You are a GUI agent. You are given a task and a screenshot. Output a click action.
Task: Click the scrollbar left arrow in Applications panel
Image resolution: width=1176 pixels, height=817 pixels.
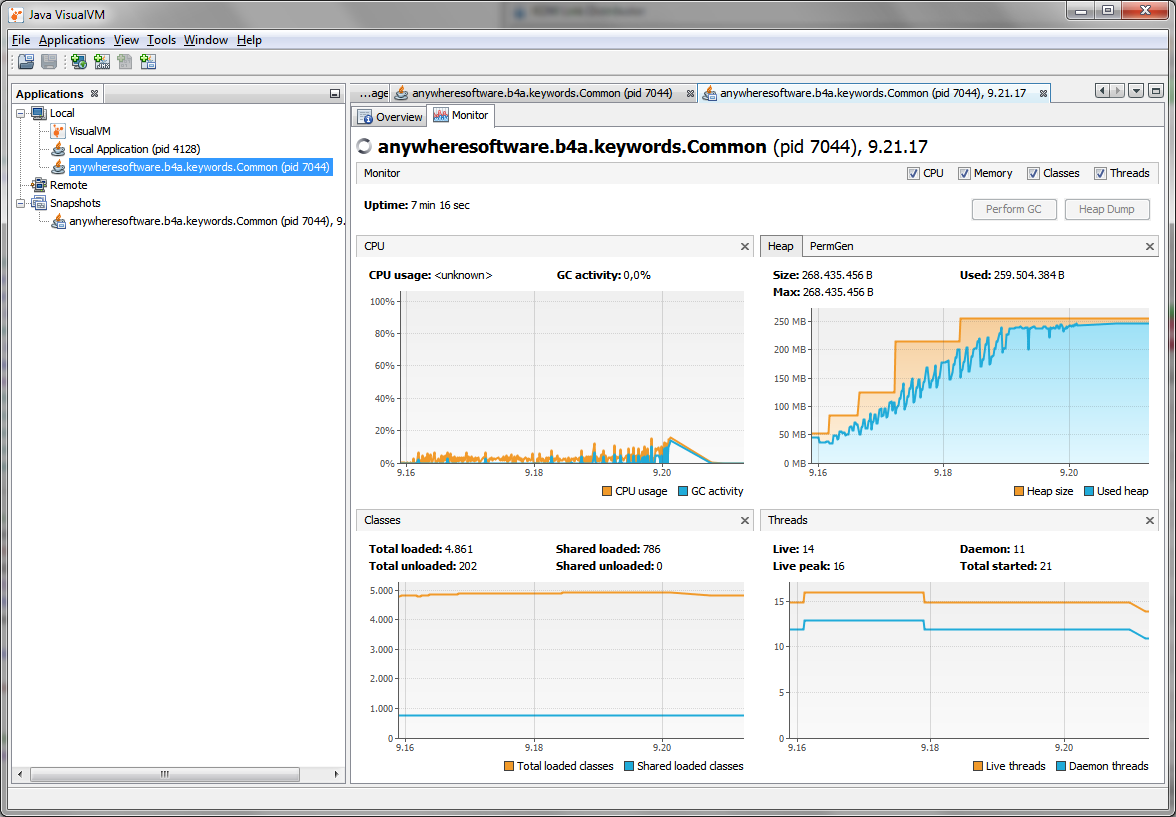pyautogui.click(x=20, y=774)
